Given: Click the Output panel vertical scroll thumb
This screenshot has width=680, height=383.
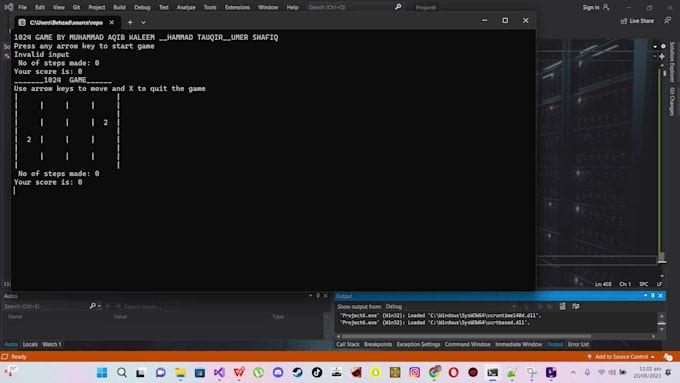Looking at the screenshot, I should click(x=661, y=323).
